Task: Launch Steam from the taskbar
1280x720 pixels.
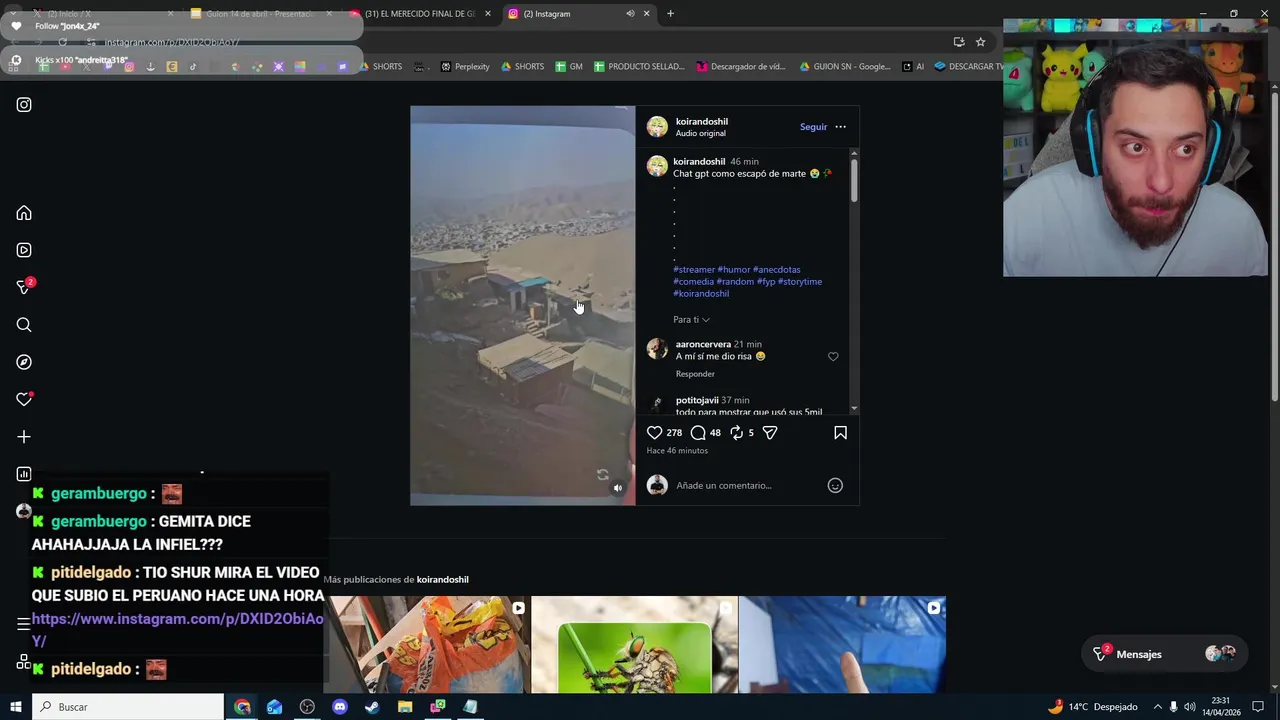Action: coord(372,707)
